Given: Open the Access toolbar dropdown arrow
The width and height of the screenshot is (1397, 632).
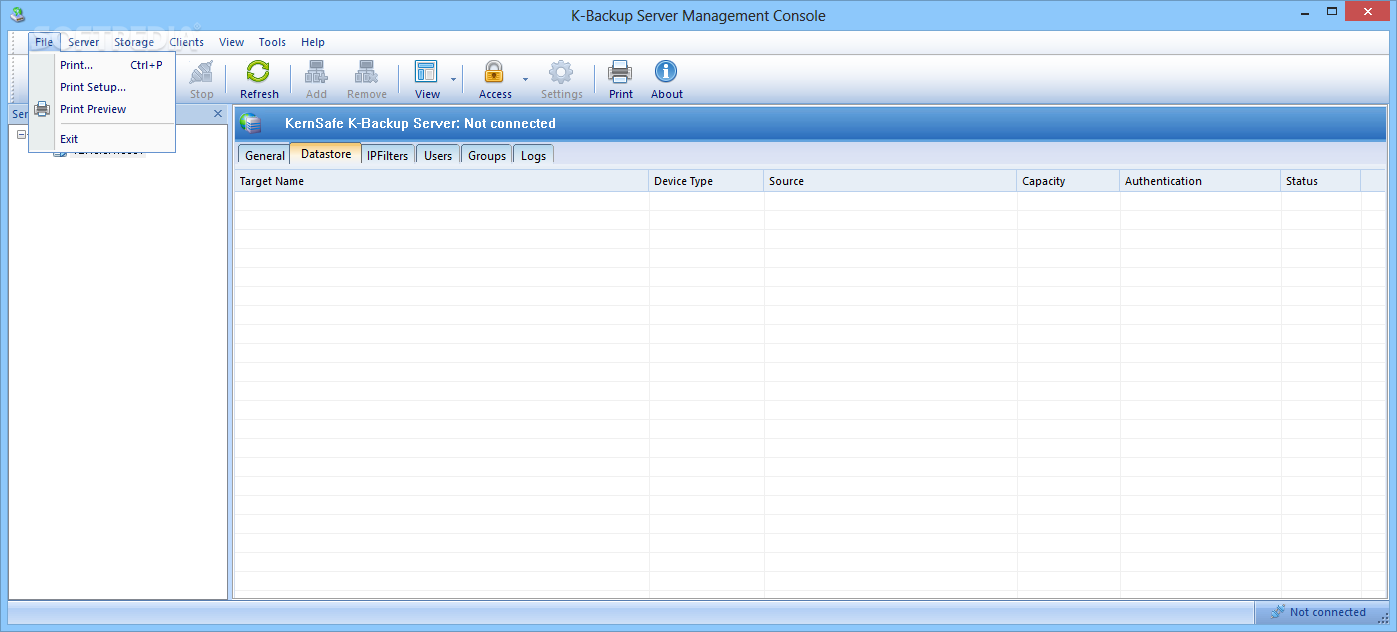Looking at the screenshot, I should [525, 79].
